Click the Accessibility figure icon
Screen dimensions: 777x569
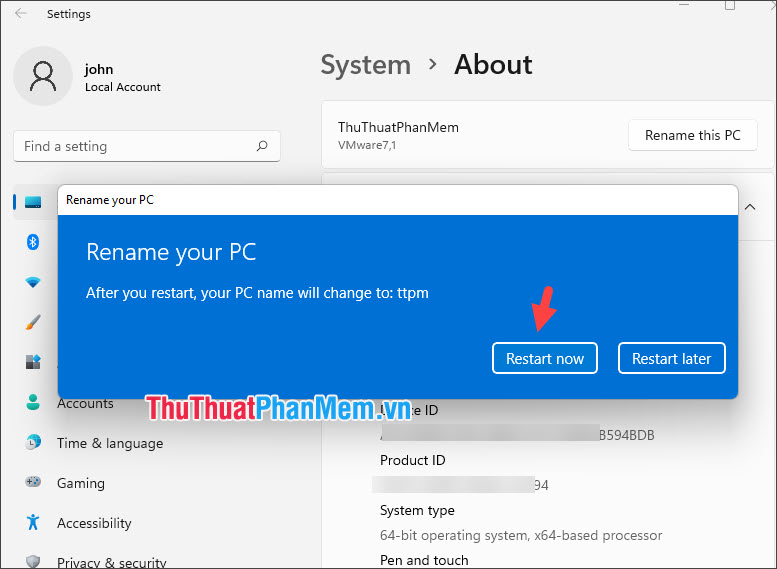[x=33, y=522]
